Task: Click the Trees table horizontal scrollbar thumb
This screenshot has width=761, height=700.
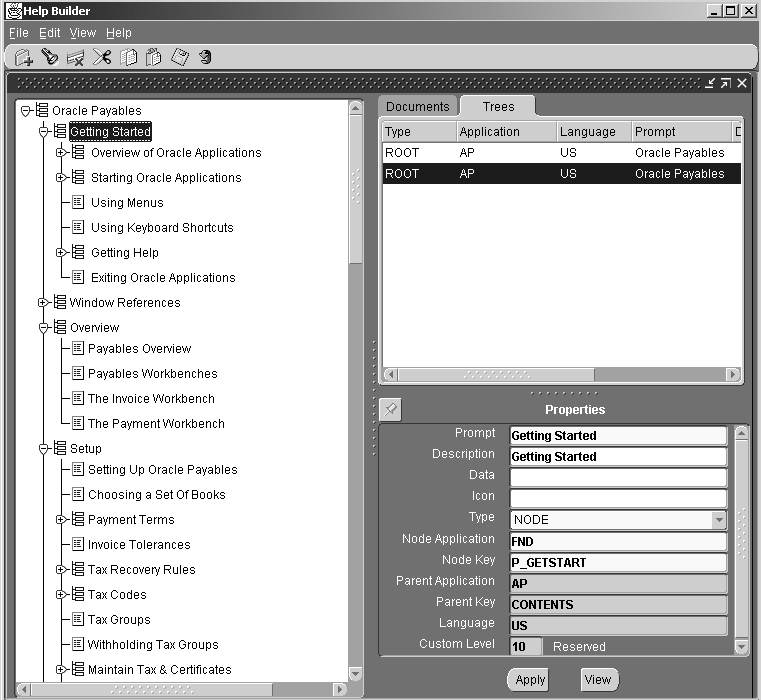Action: click(x=496, y=375)
